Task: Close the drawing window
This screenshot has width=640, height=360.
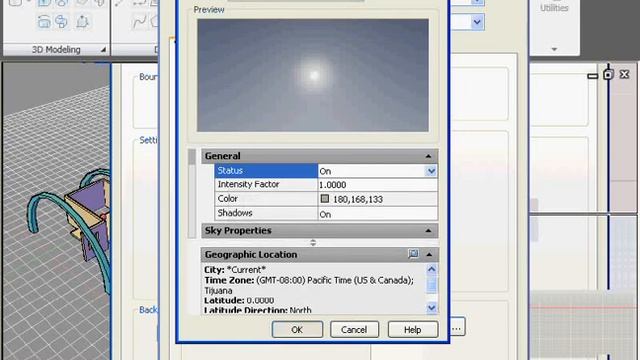Action: (624, 74)
